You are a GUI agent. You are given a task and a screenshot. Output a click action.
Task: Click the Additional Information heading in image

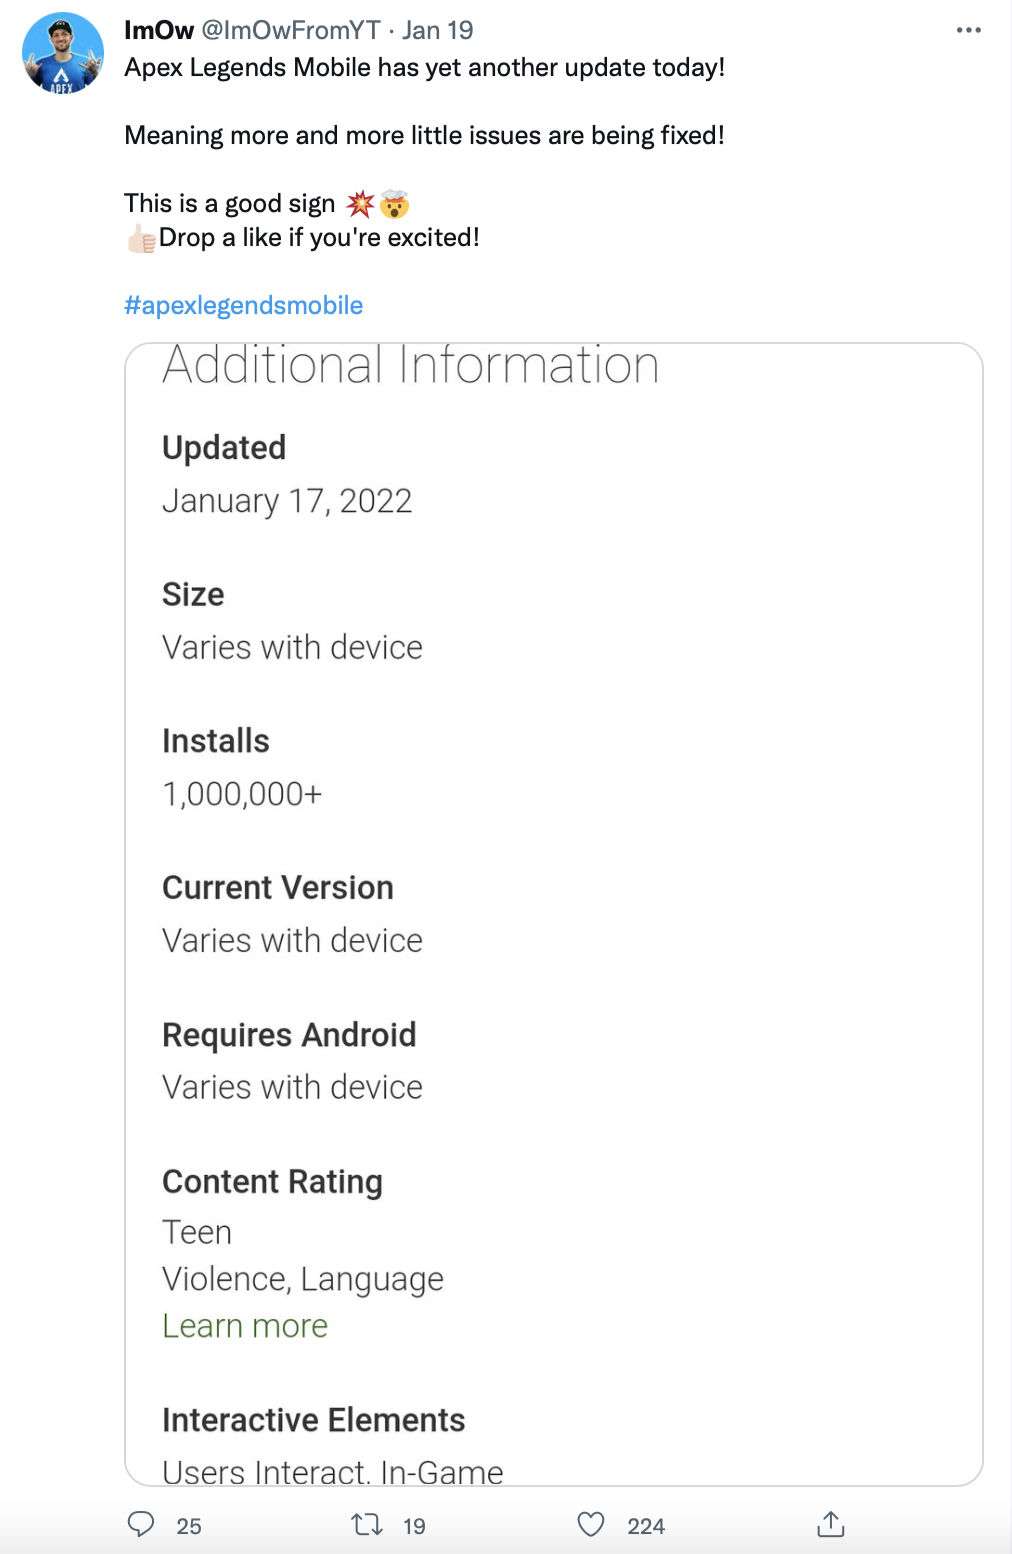[410, 365]
